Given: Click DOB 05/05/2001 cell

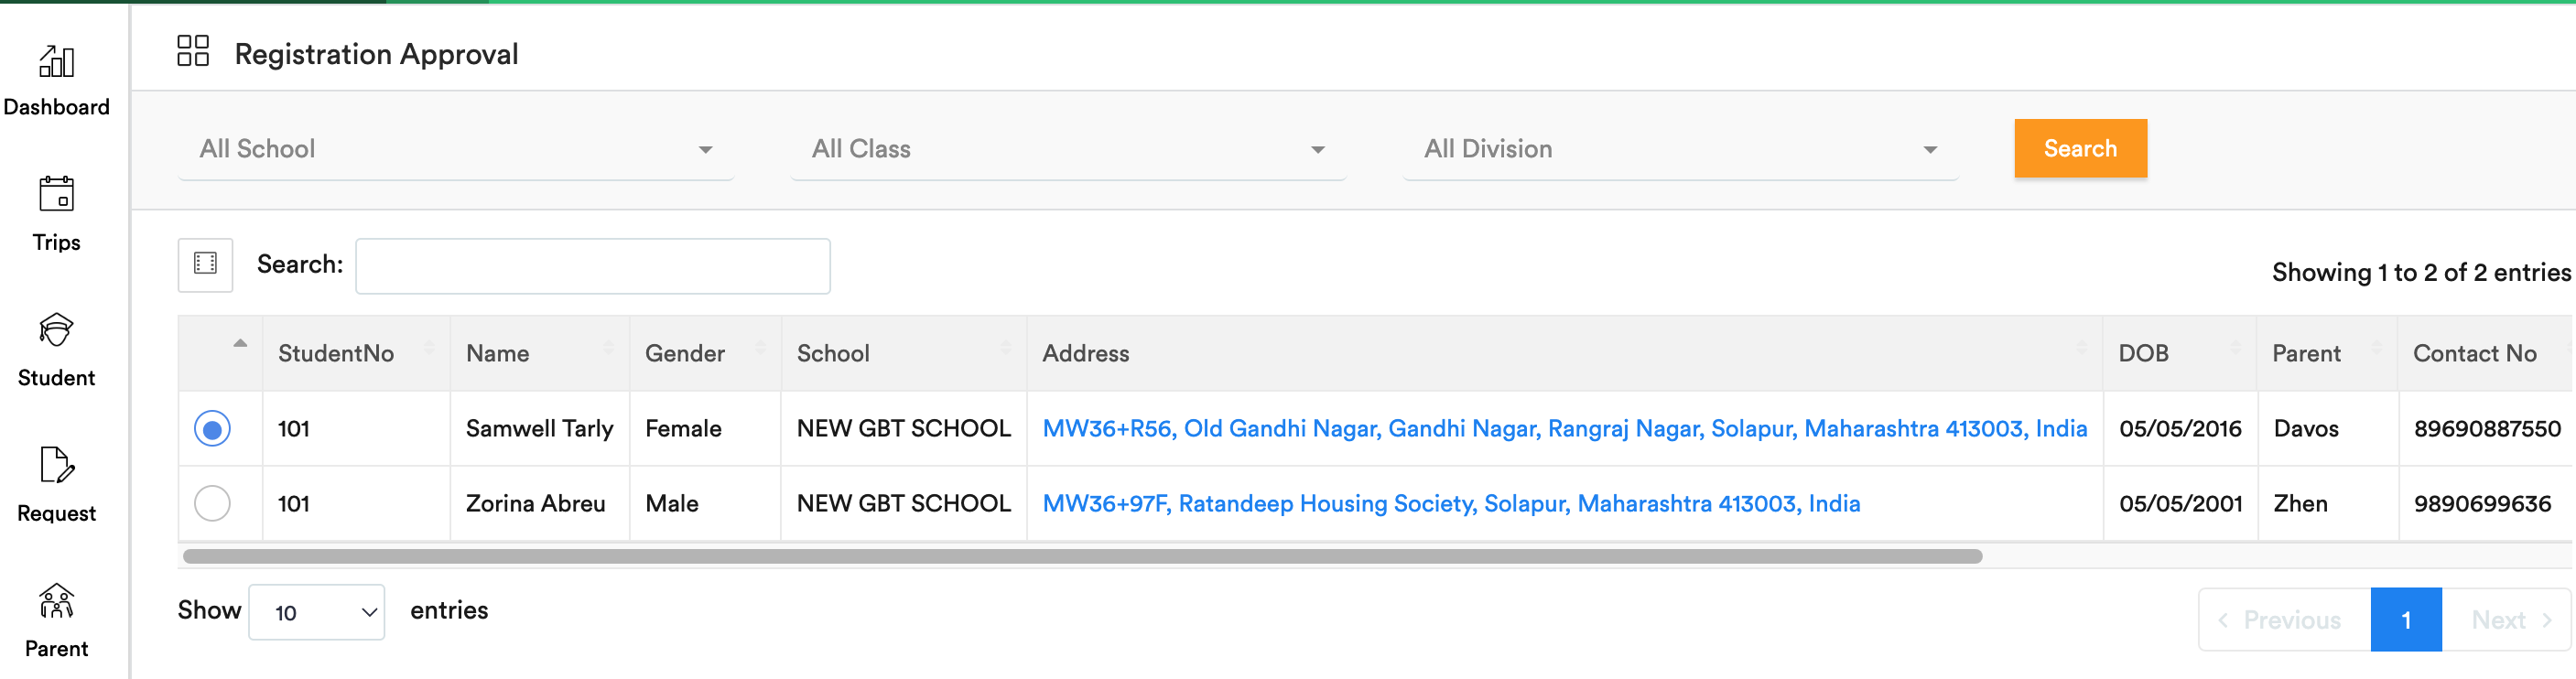Looking at the screenshot, I should click(2180, 504).
